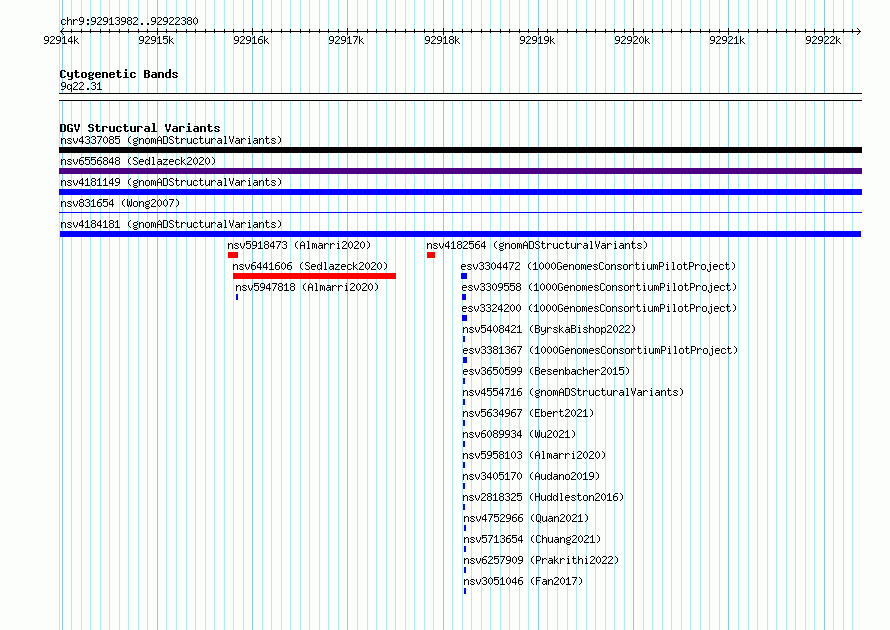Select nsv4752966 (Quan2021) label
The height and width of the screenshot is (630, 890).
click(x=526, y=518)
